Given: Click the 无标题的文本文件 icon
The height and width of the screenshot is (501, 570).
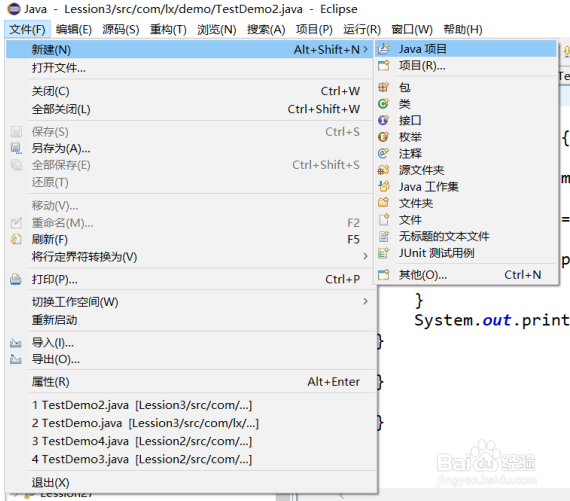Looking at the screenshot, I should click(x=384, y=236).
